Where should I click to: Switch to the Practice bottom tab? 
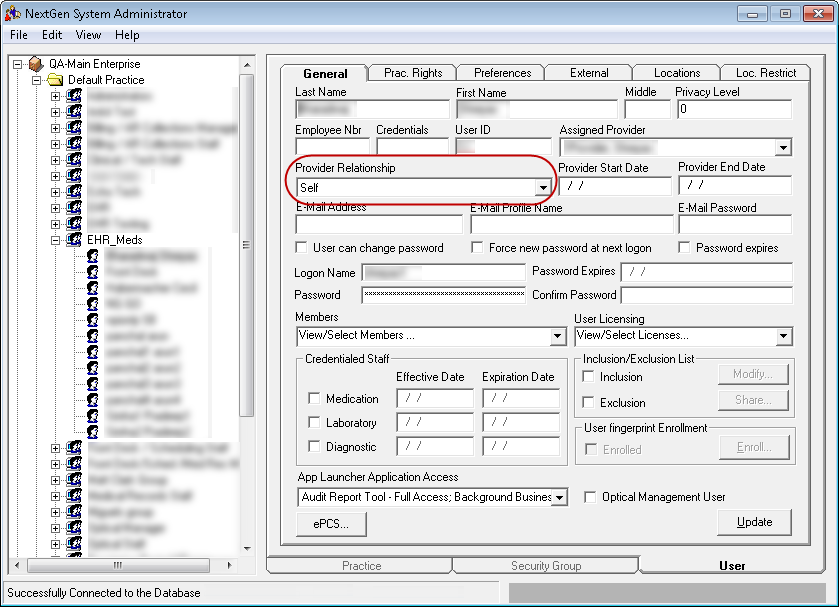(361, 566)
